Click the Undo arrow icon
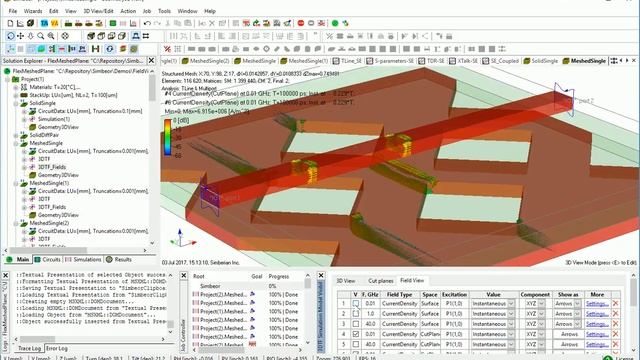The width and height of the screenshot is (640, 360). [x=147, y=23]
